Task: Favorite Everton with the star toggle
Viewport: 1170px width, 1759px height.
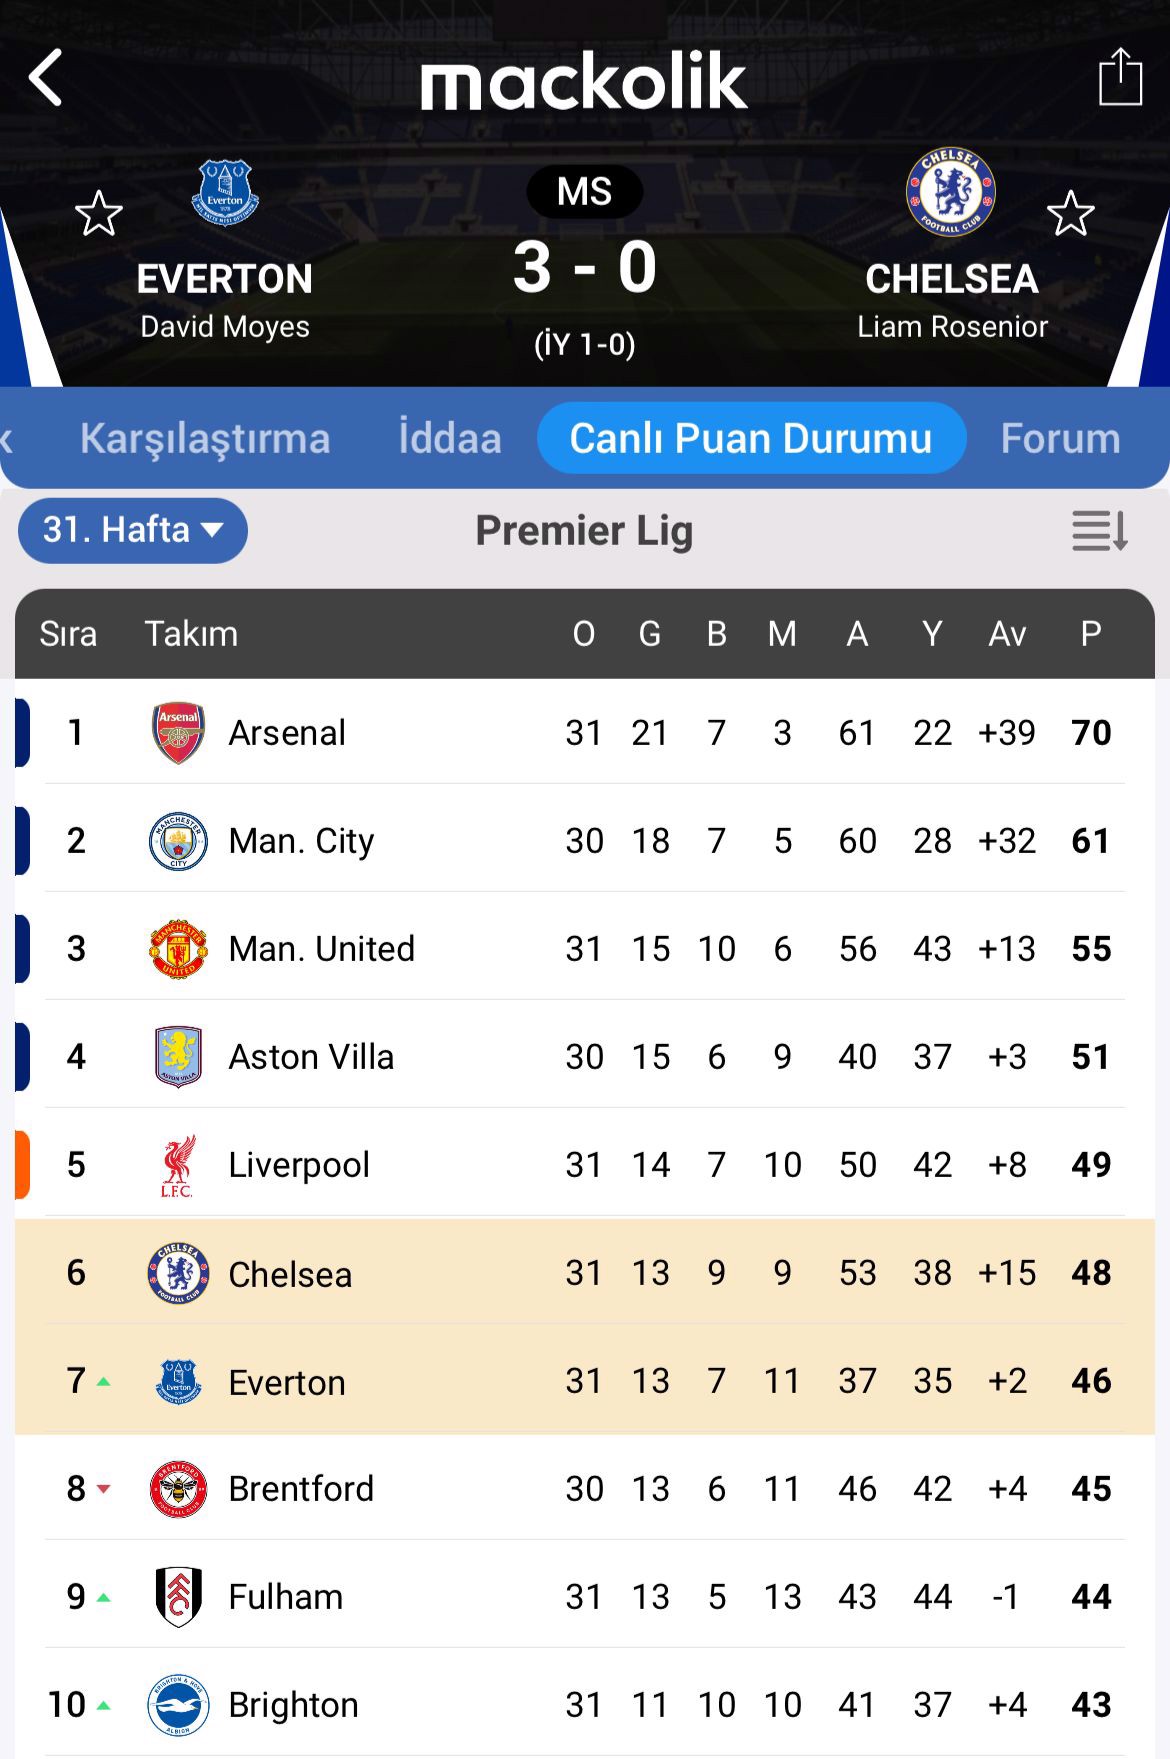Action: [x=99, y=214]
